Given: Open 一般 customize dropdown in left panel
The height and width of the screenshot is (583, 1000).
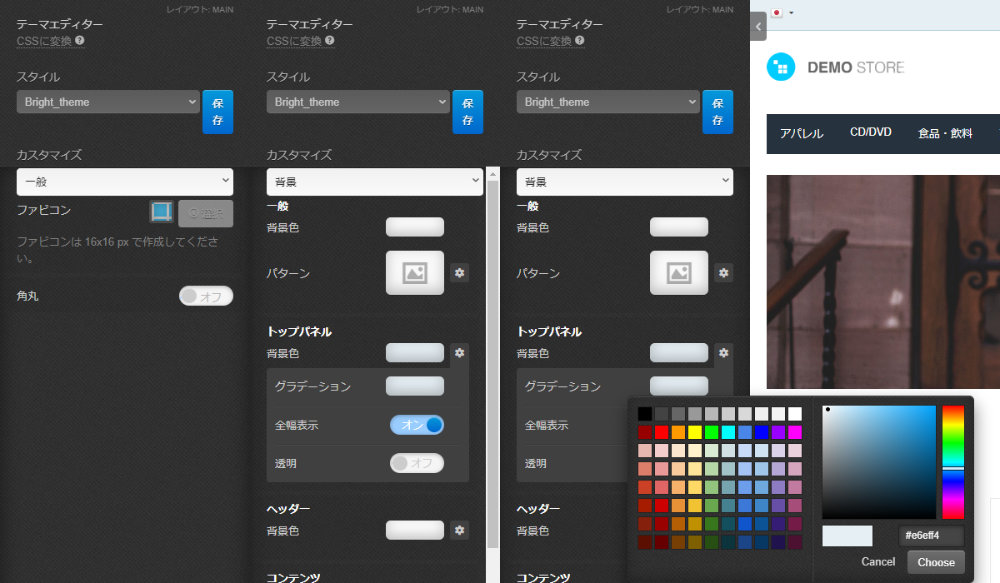Looking at the screenshot, I should (125, 182).
